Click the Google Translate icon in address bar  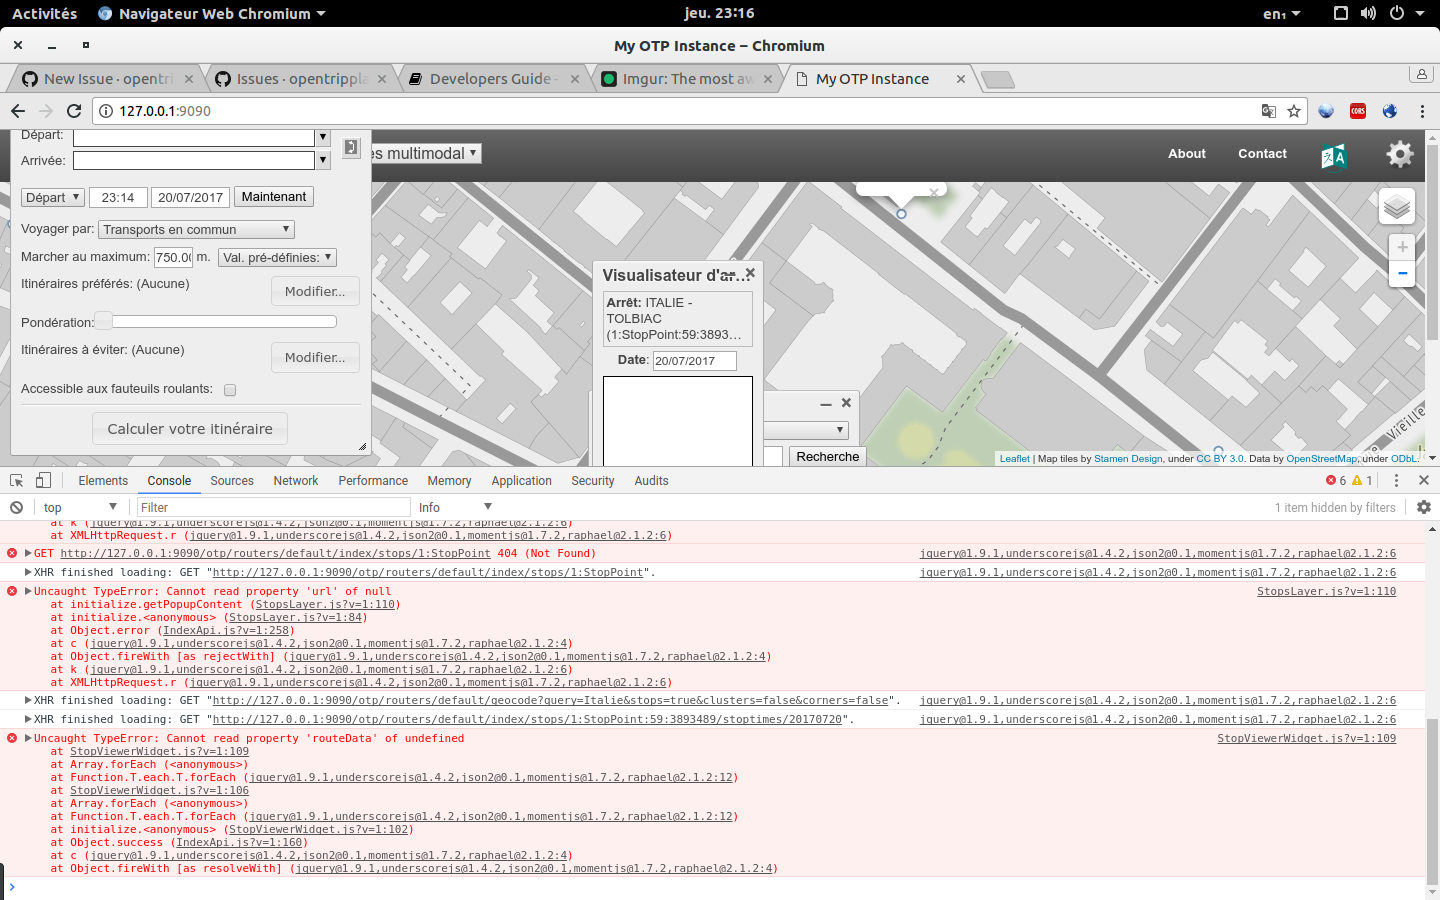click(x=1268, y=111)
